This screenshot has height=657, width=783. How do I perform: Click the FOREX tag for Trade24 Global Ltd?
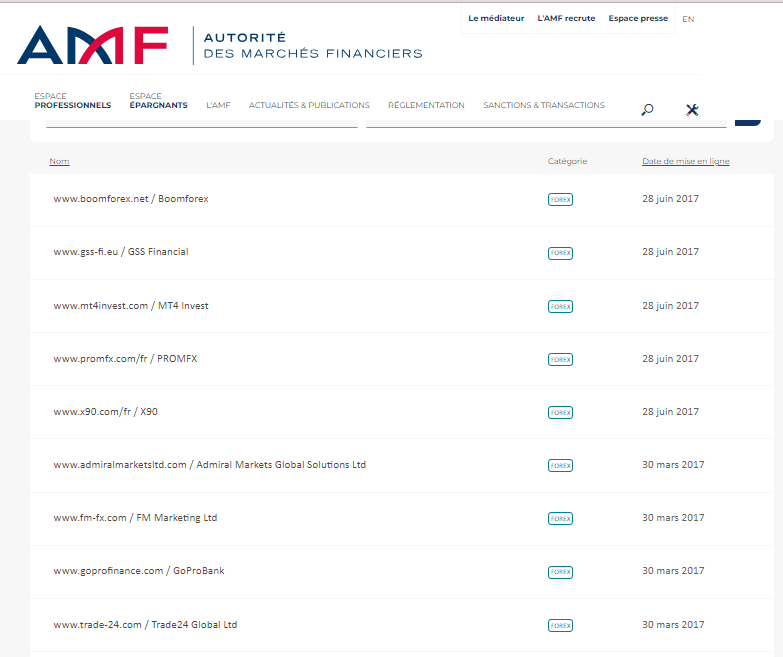pos(560,625)
